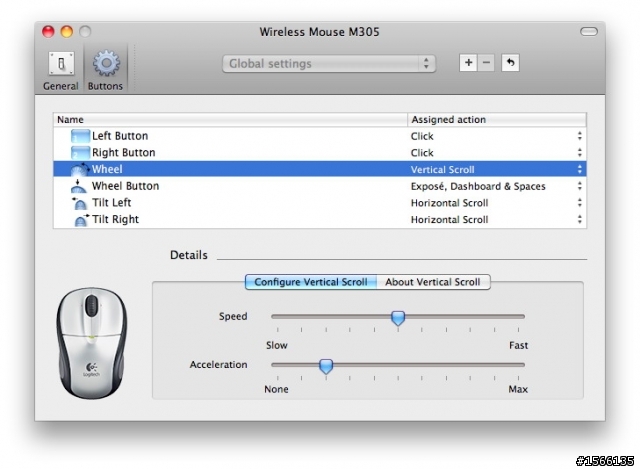Click Left Button 'Click' action text

coord(422,136)
